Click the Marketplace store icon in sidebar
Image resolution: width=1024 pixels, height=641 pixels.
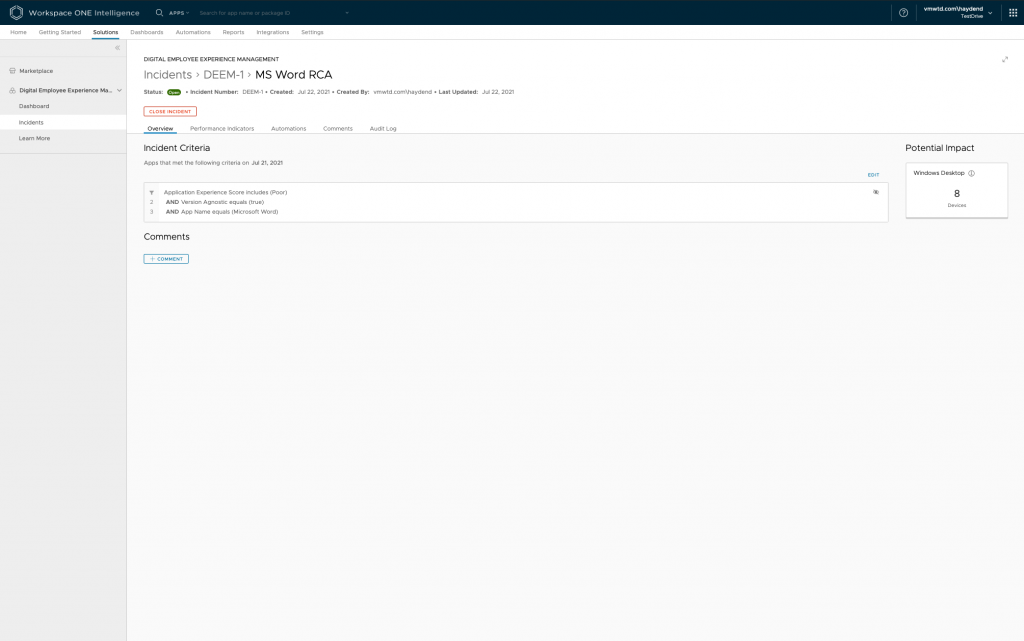12,70
